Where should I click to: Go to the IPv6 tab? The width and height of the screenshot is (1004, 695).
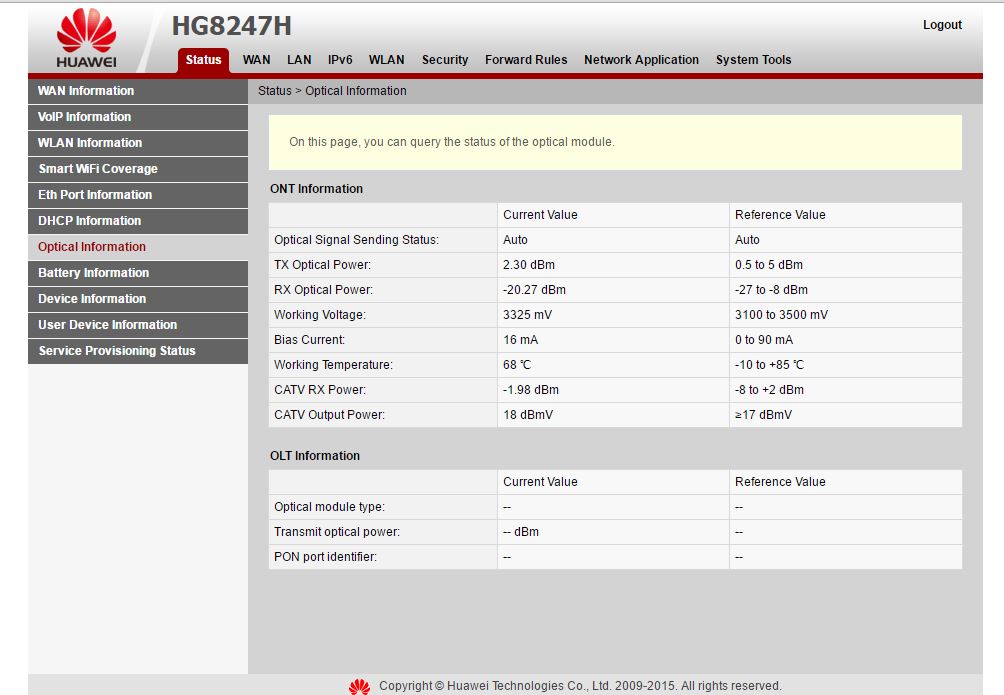tap(340, 60)
